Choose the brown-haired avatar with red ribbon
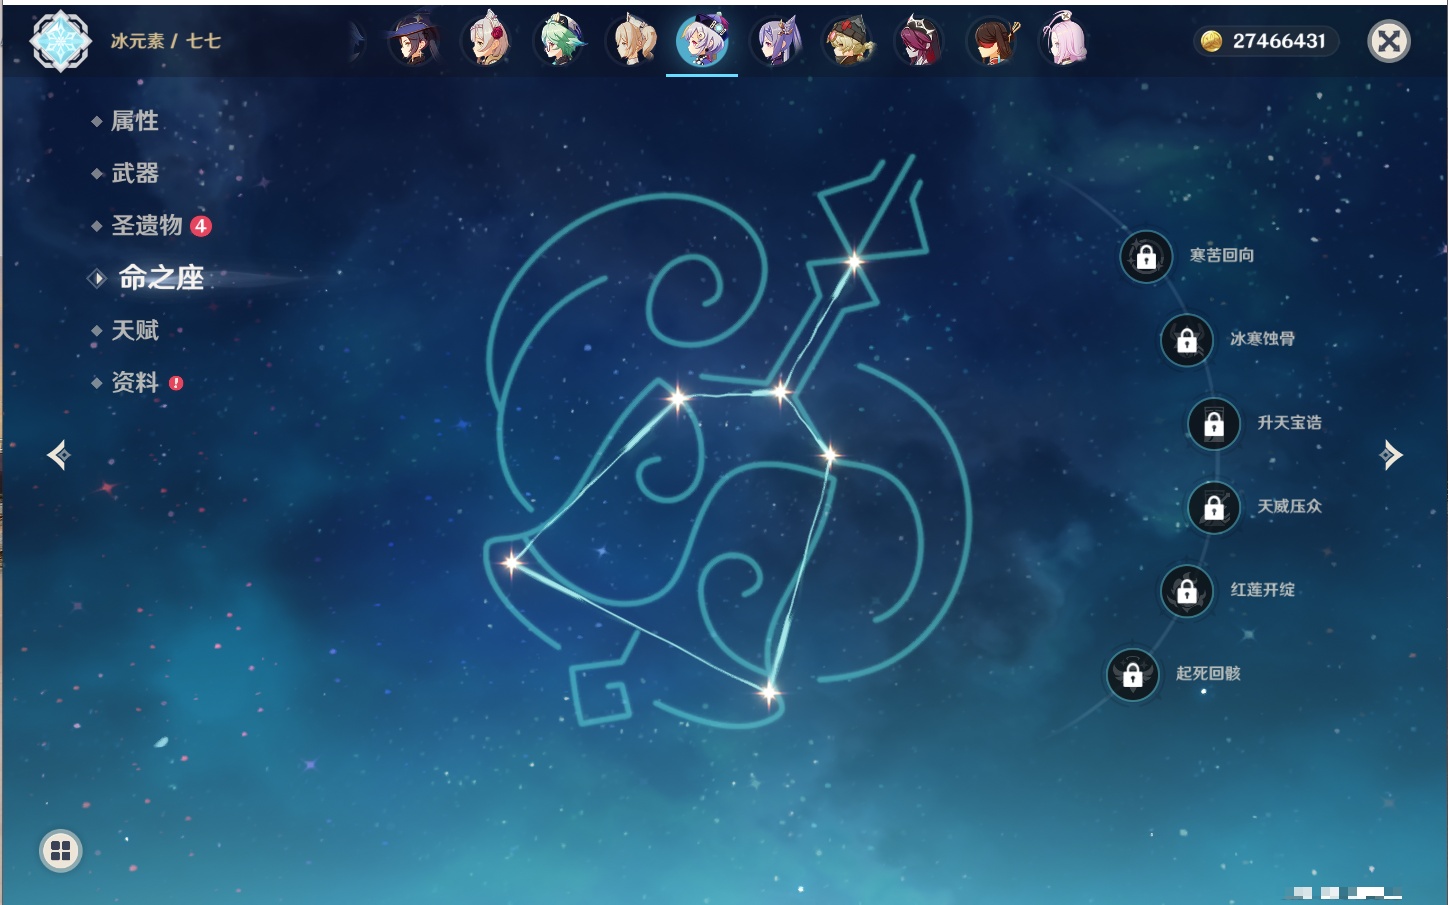Image resolution: width=1448 pixels, height=905 pixels. coord(993,41)
